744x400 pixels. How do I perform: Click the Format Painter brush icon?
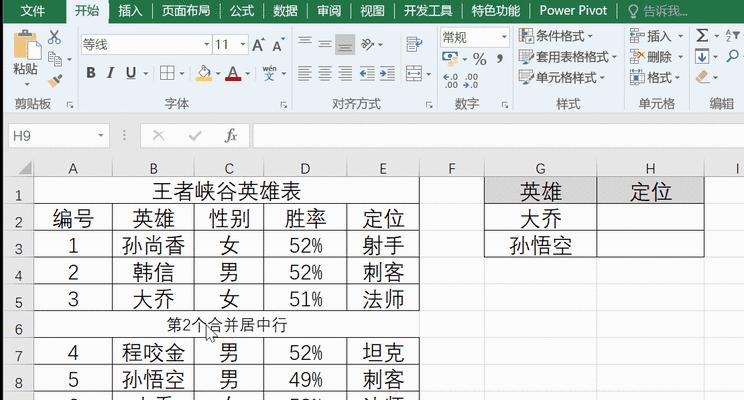[x=55, y=81]
